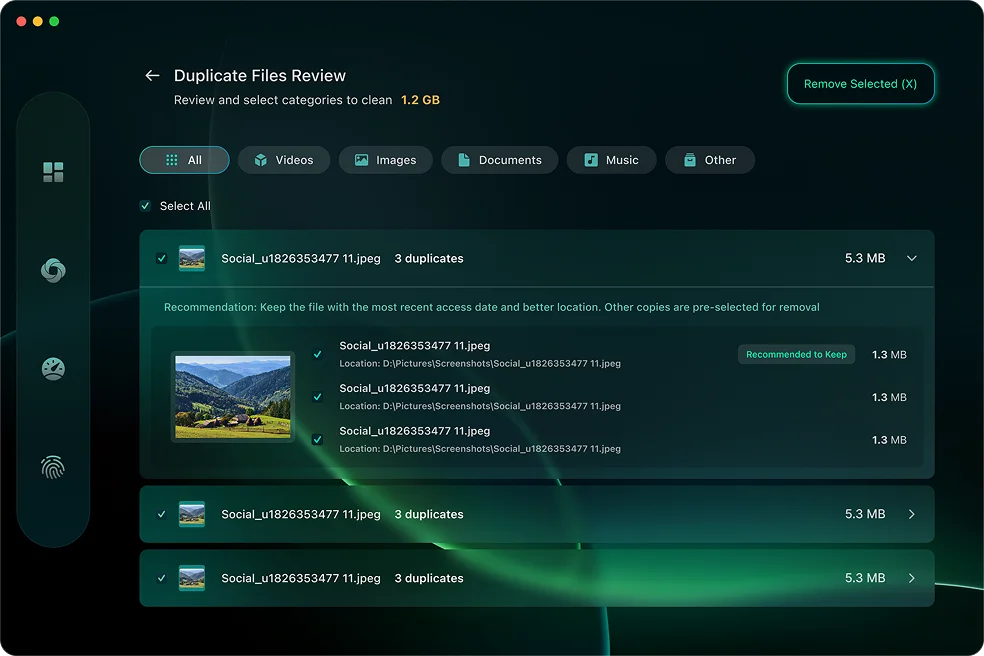Screen dimensions: 984x656
Task: Toggle the first group's duplicate selection checkbox
Action: coord(162,258)
